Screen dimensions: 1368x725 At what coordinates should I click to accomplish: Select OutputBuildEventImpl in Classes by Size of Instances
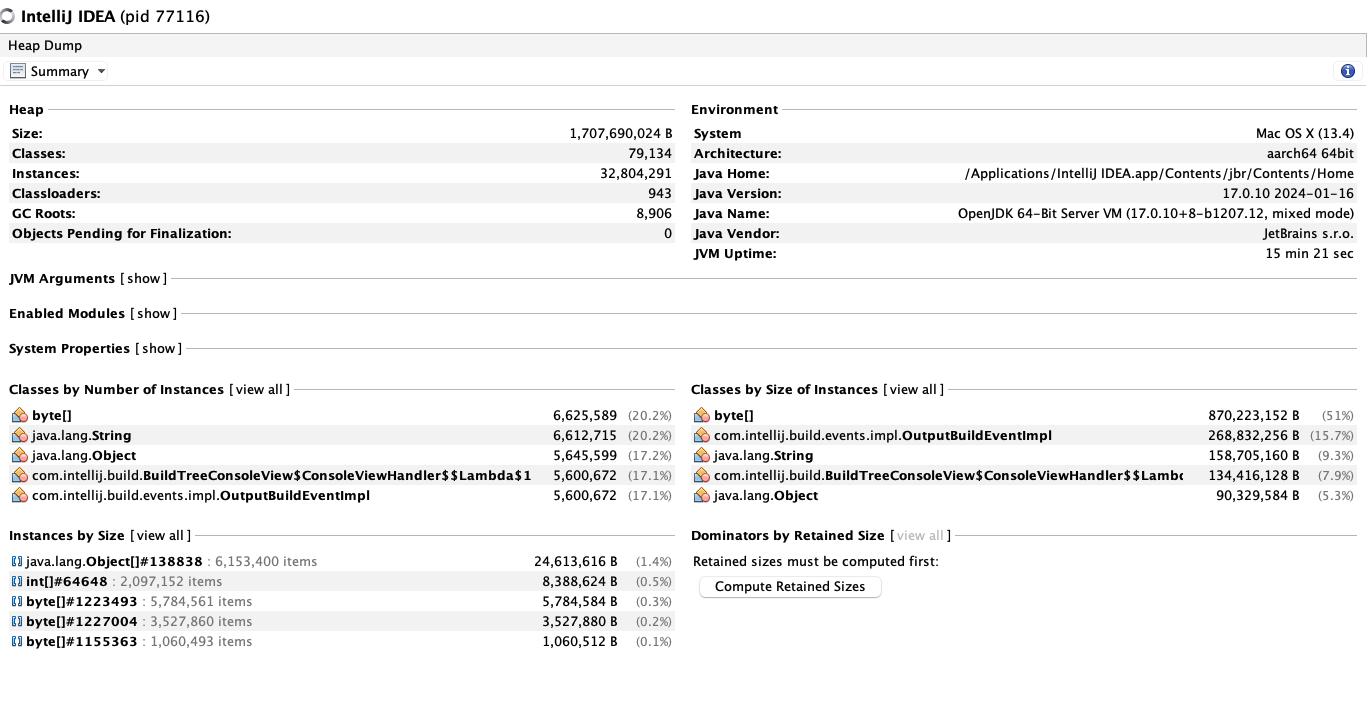pyautogui.click(x=883, y=436)
